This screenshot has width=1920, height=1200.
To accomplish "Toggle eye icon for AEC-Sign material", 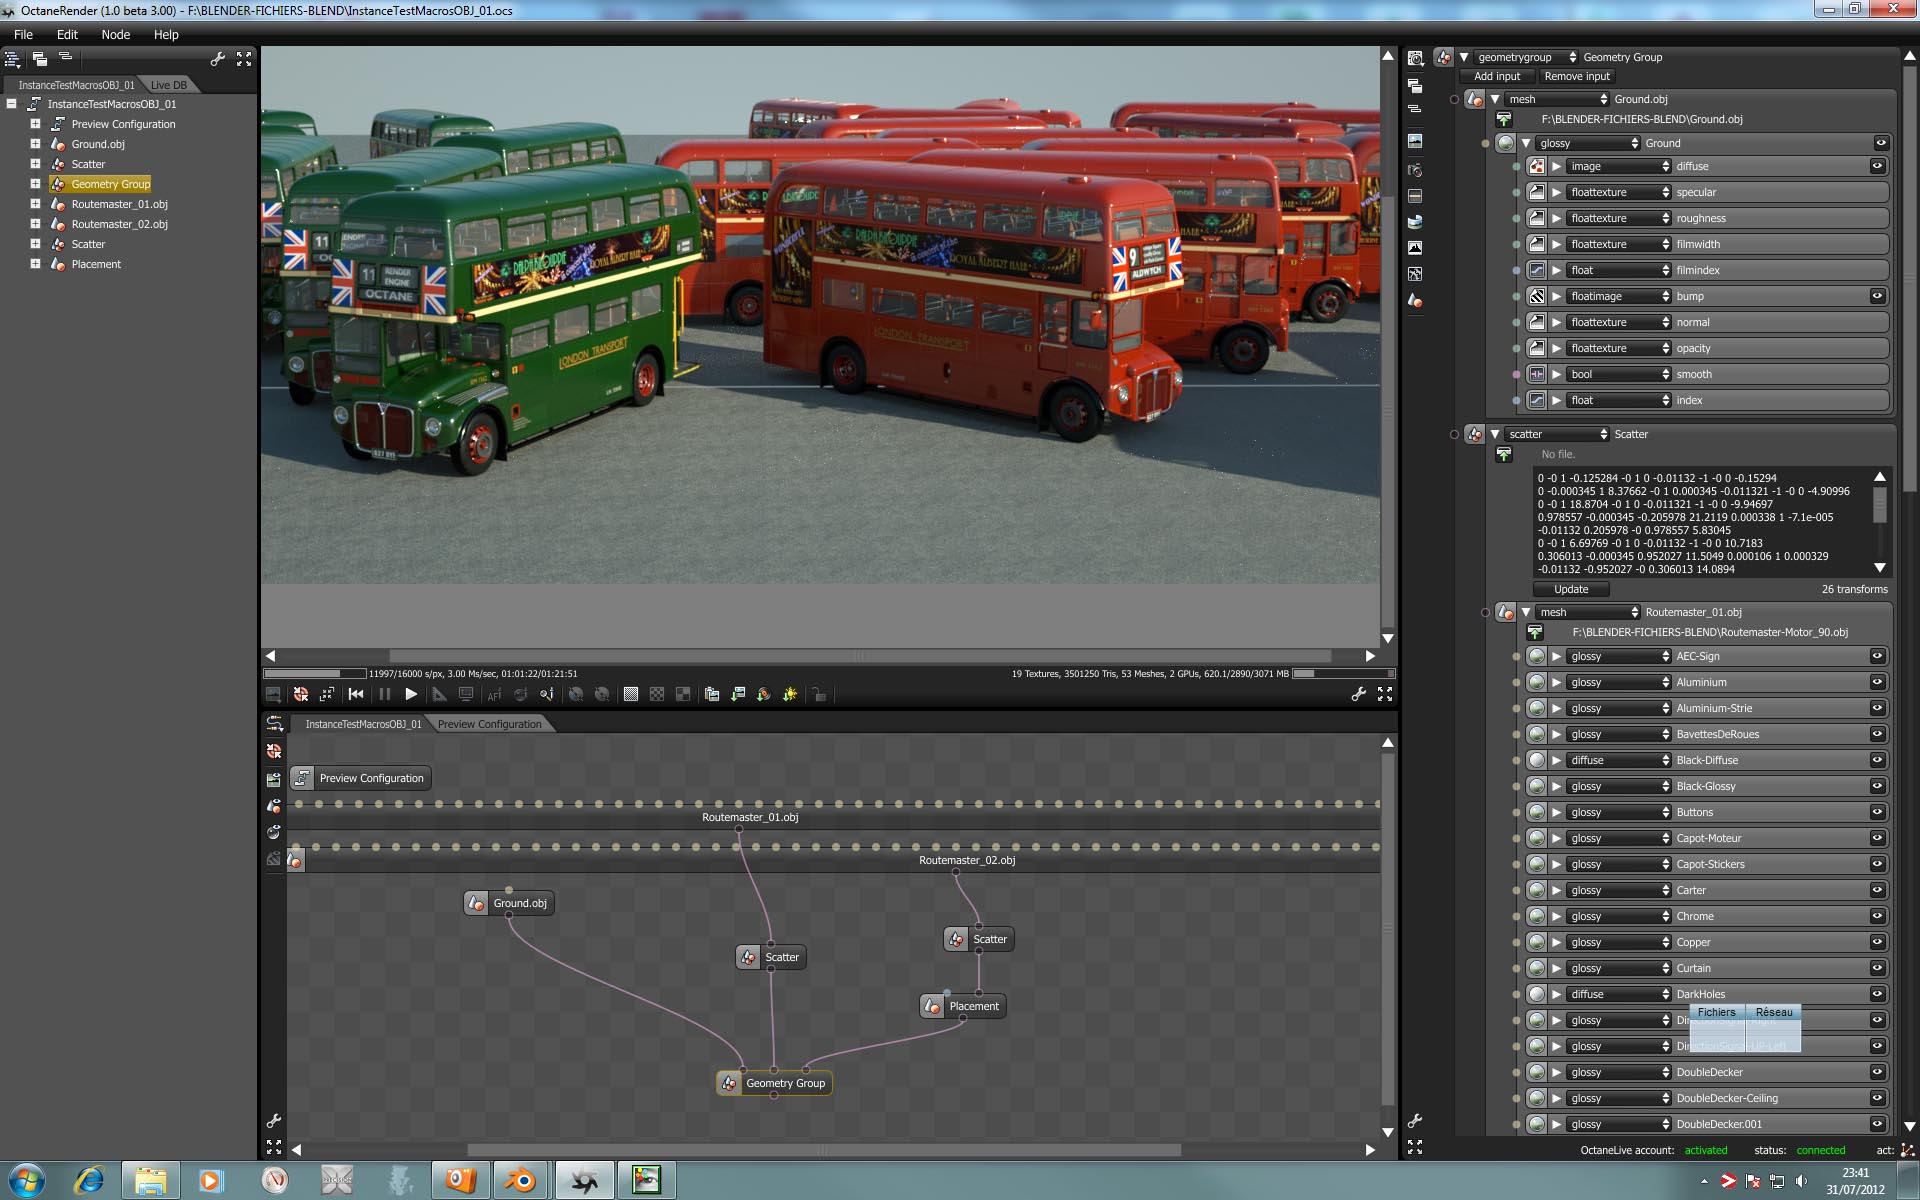I will pyautogui.click(x=1877, y=656).
